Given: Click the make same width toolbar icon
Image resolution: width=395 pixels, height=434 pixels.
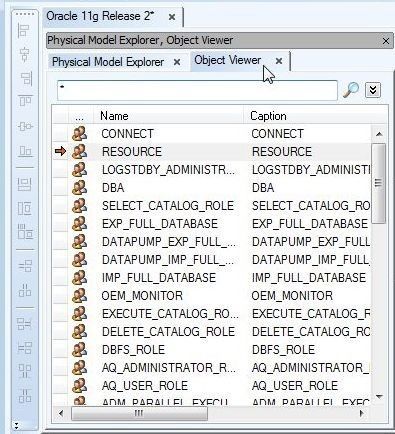Looking at the screenshot, I should pyautogui.click(x=25, y=184).
